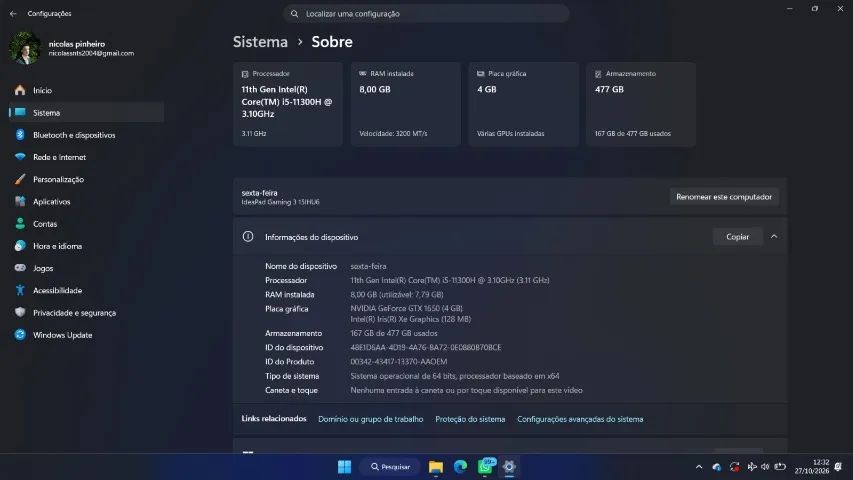
Task: Open Windows Update sync icon
Action: point(20,335)
